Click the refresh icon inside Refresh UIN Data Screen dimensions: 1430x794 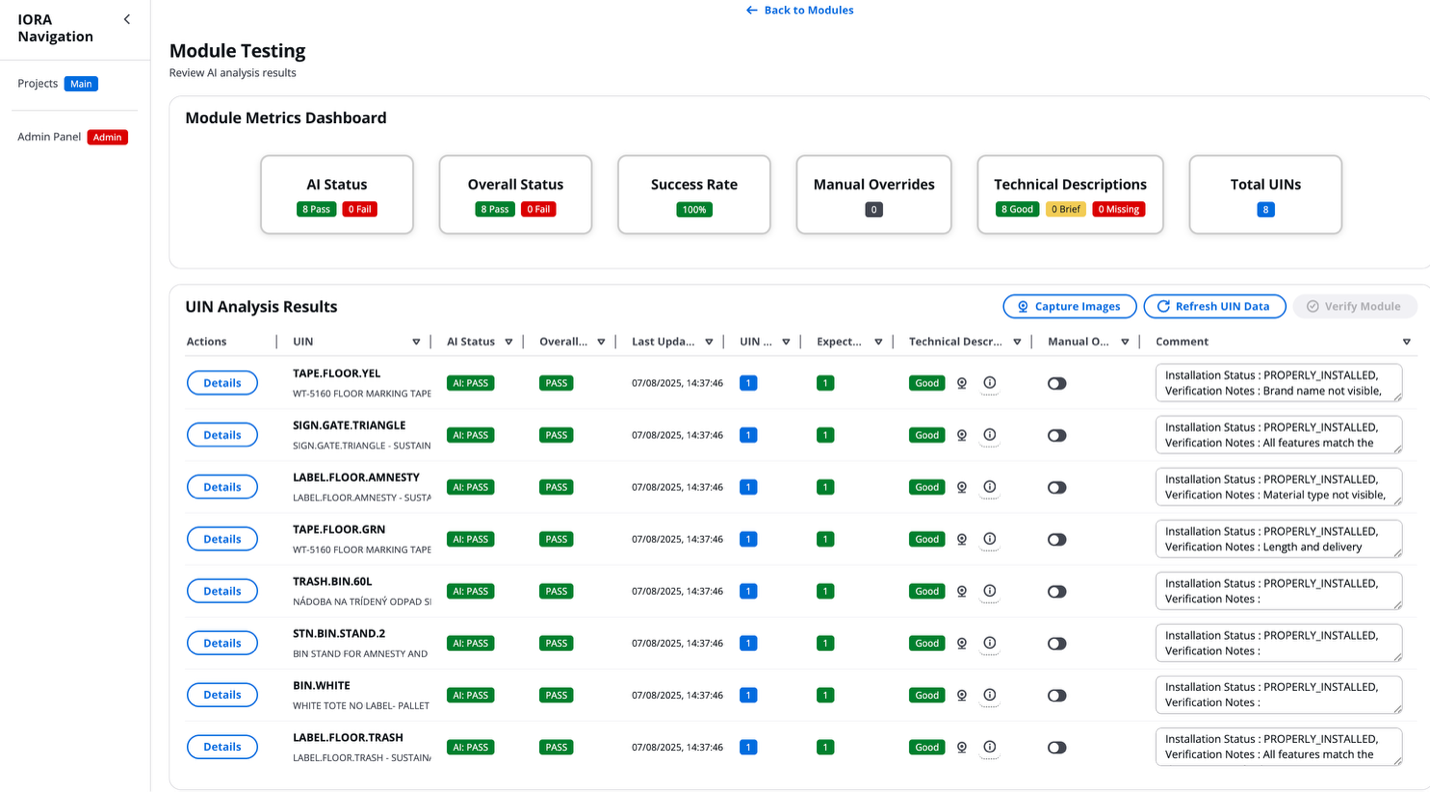coord(1165,306)
